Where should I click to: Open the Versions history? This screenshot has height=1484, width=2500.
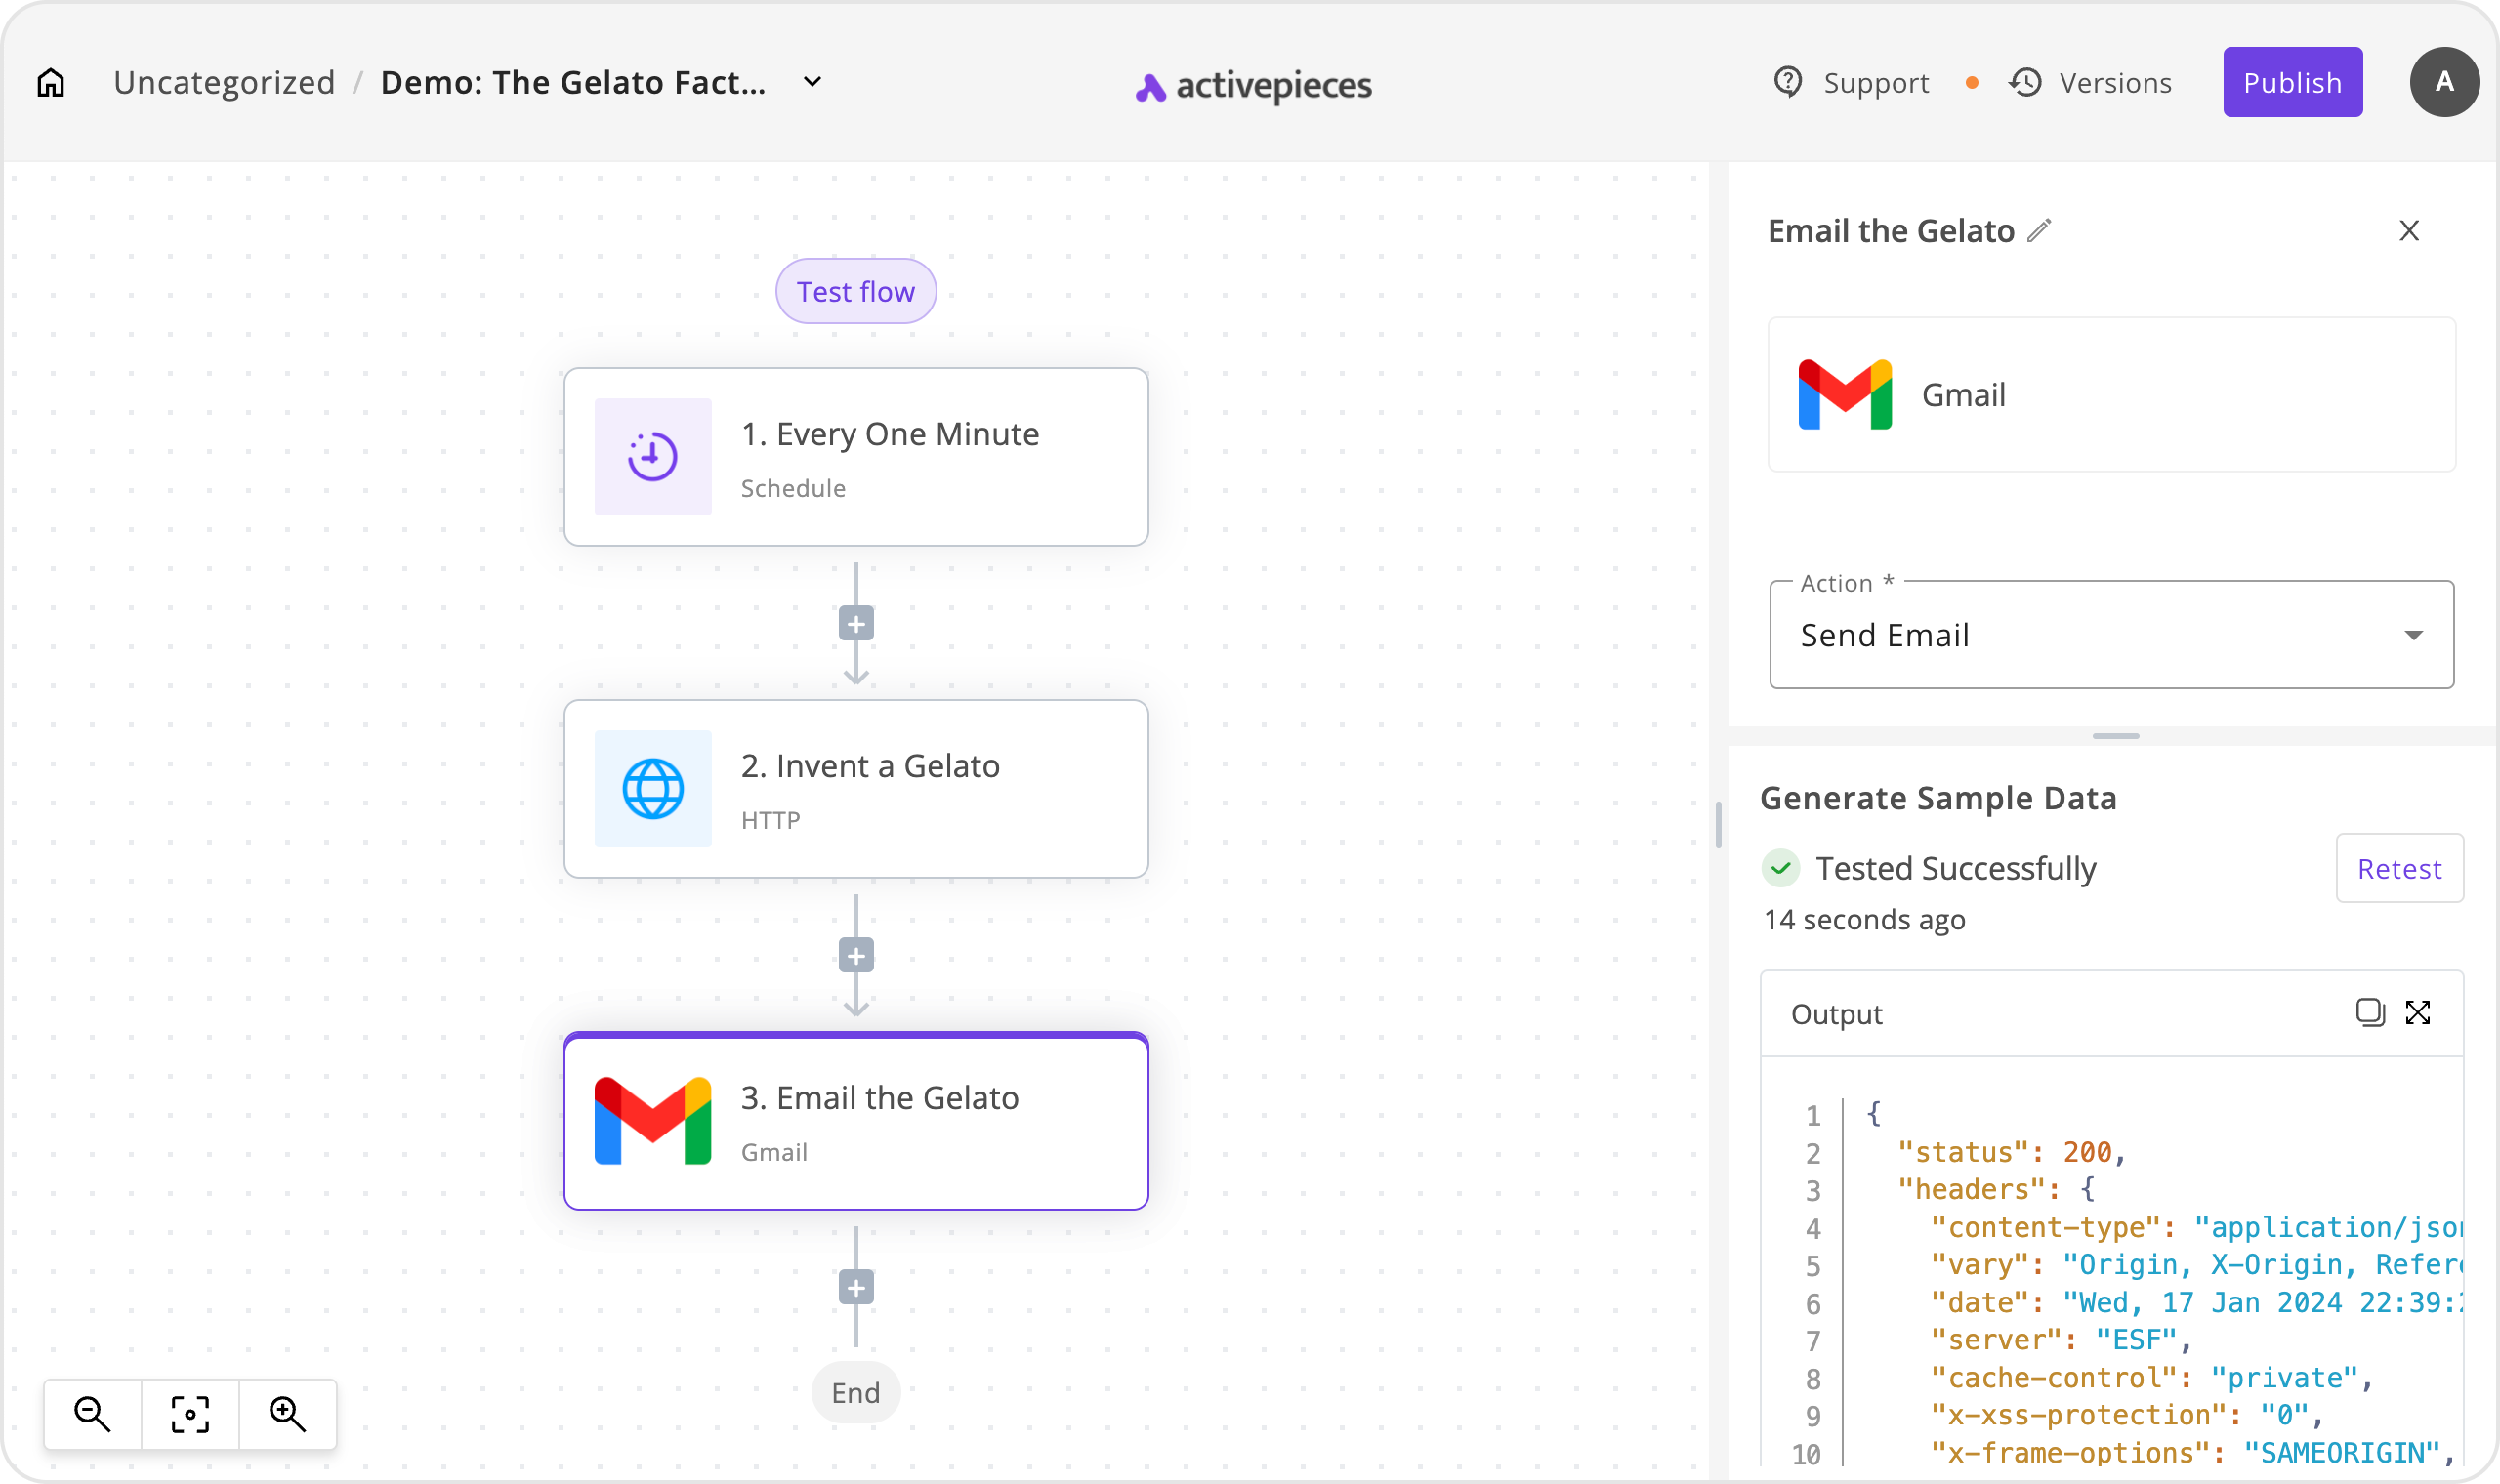2091,82
